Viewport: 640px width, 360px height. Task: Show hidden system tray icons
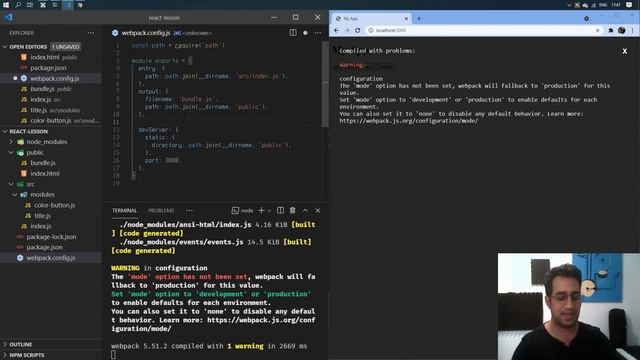[569, 5]
